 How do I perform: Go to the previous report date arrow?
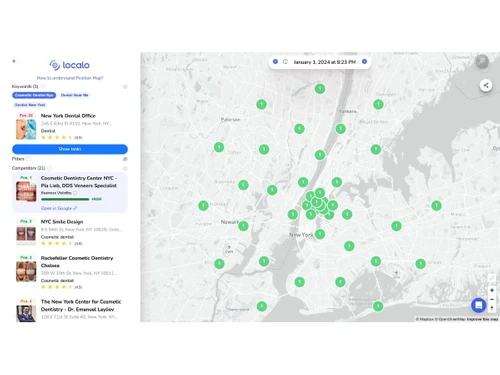[x=275, y=62]
